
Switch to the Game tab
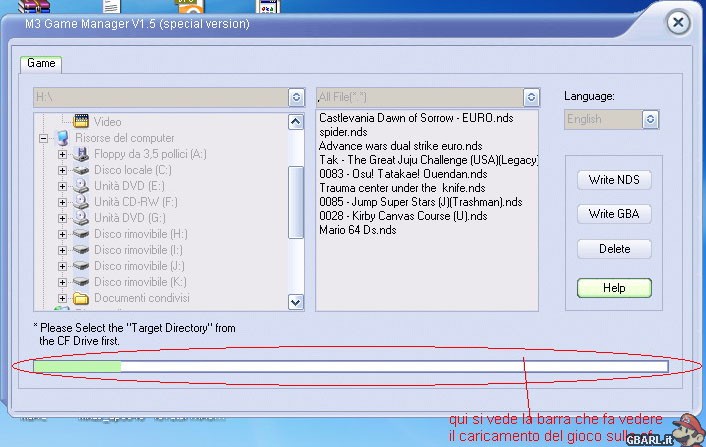41,63
